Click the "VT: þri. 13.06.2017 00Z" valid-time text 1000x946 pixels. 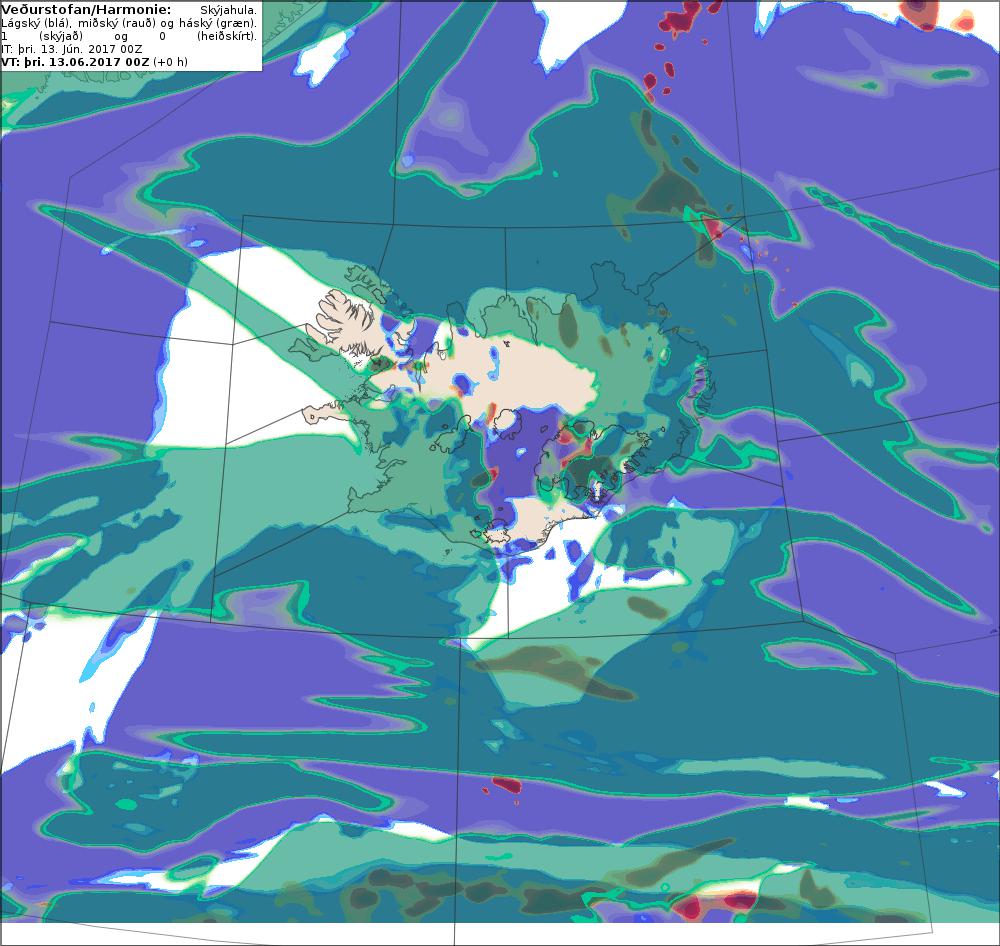tap(75, 62)
